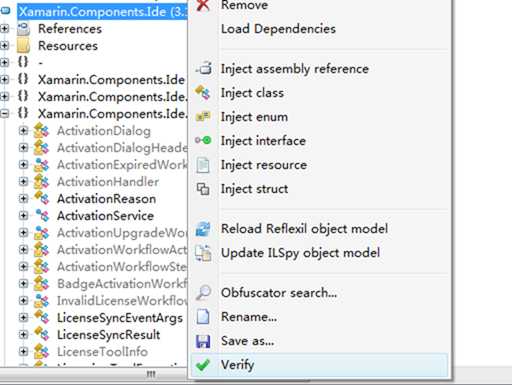Click the horizontal scrollbar thumb below tree

[151, 375]
